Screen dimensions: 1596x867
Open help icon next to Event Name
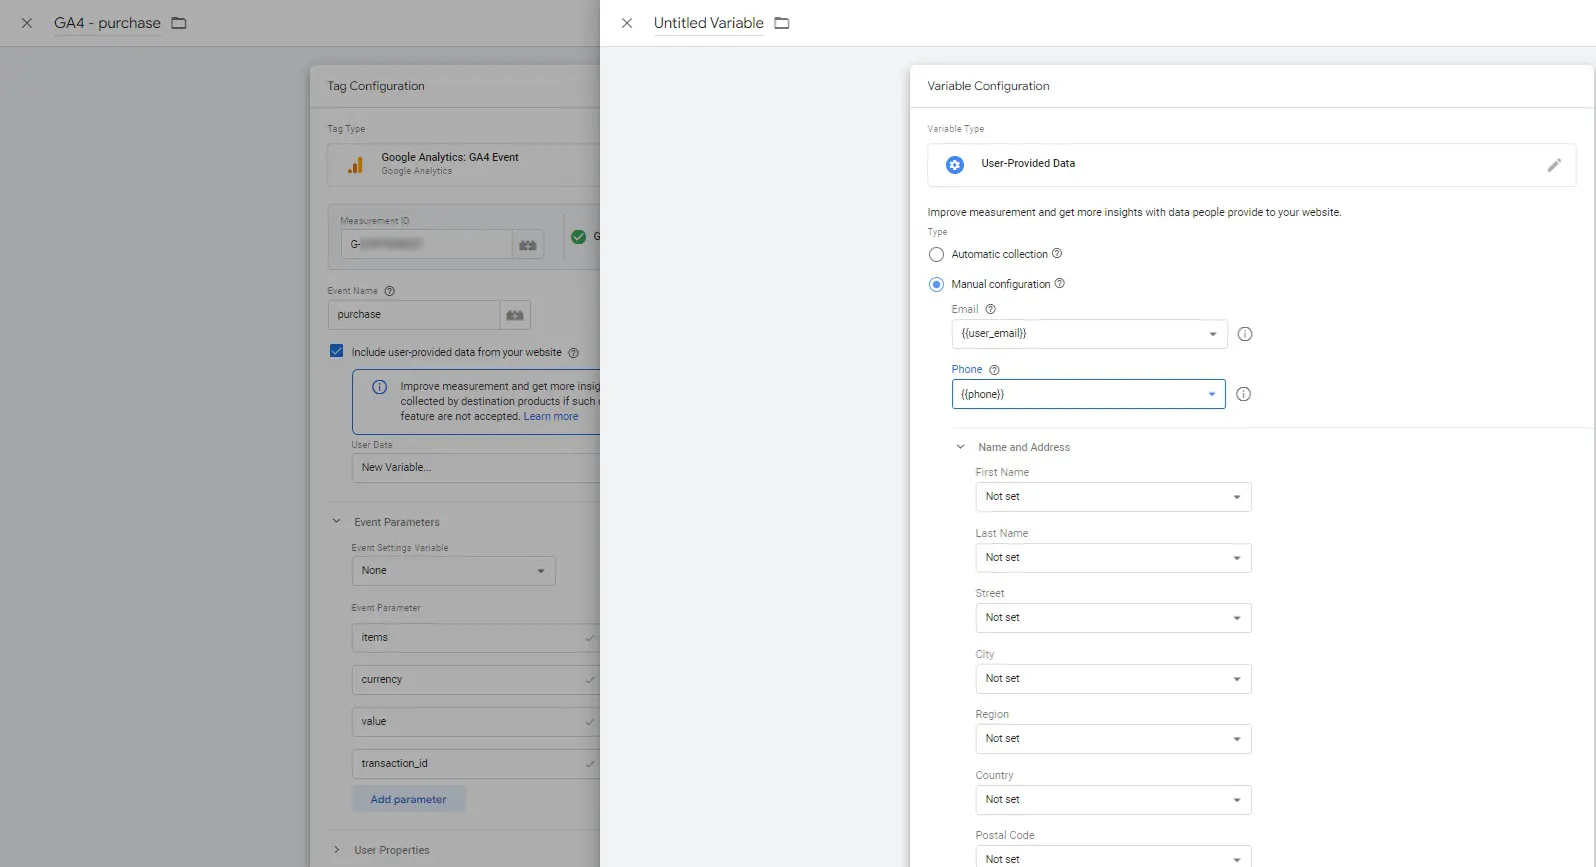point(390,291)
